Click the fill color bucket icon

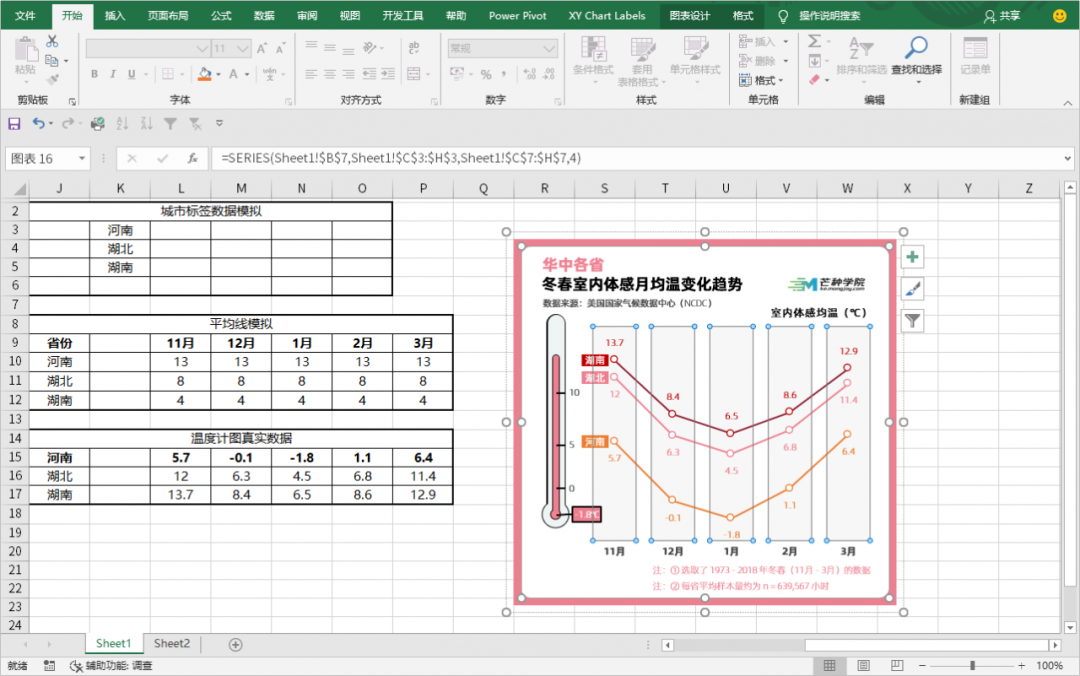pos(204,74)
